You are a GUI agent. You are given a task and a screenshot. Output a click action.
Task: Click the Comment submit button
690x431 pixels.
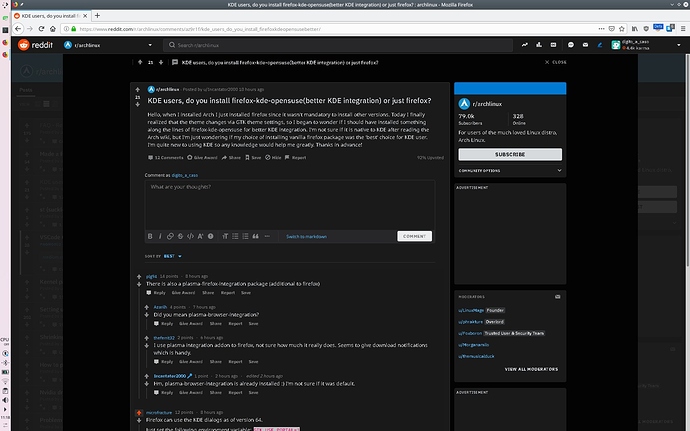point(415,236)
